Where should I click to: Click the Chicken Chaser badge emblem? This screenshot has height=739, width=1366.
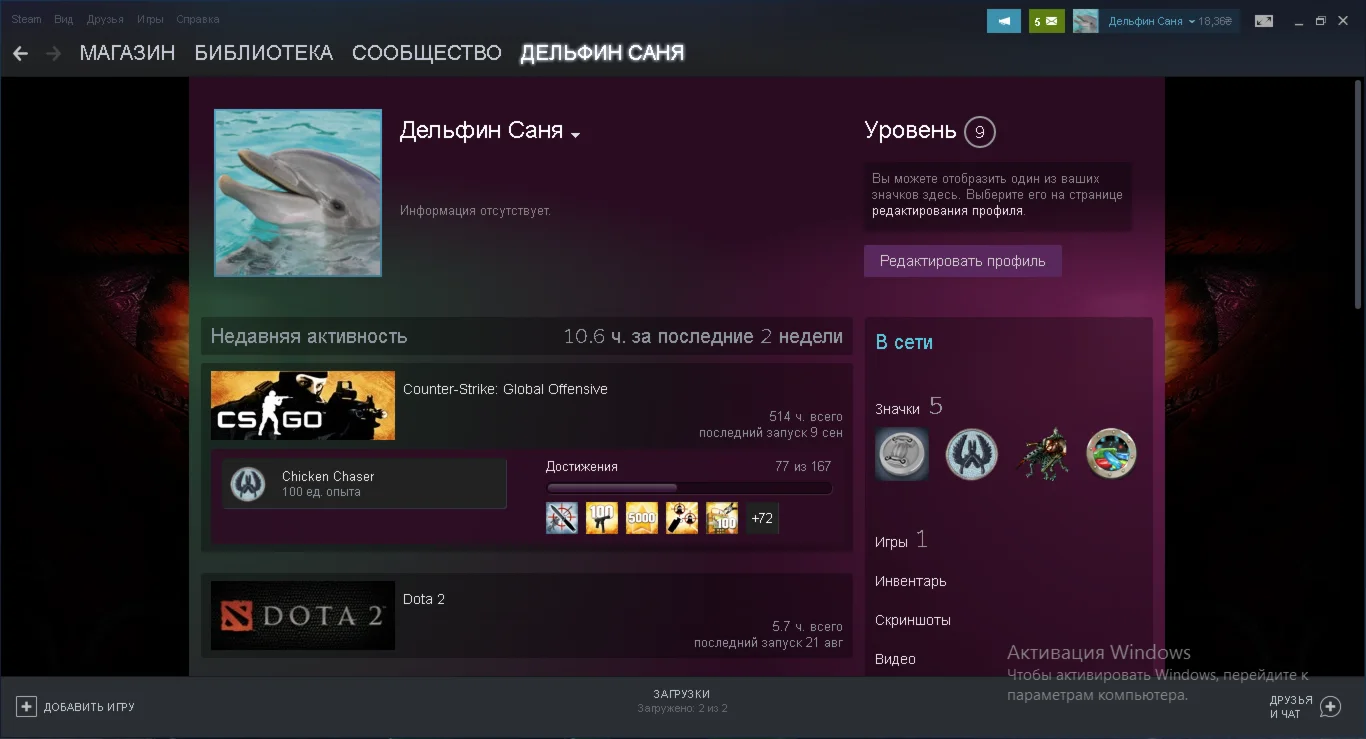click(x=247, y=482)
